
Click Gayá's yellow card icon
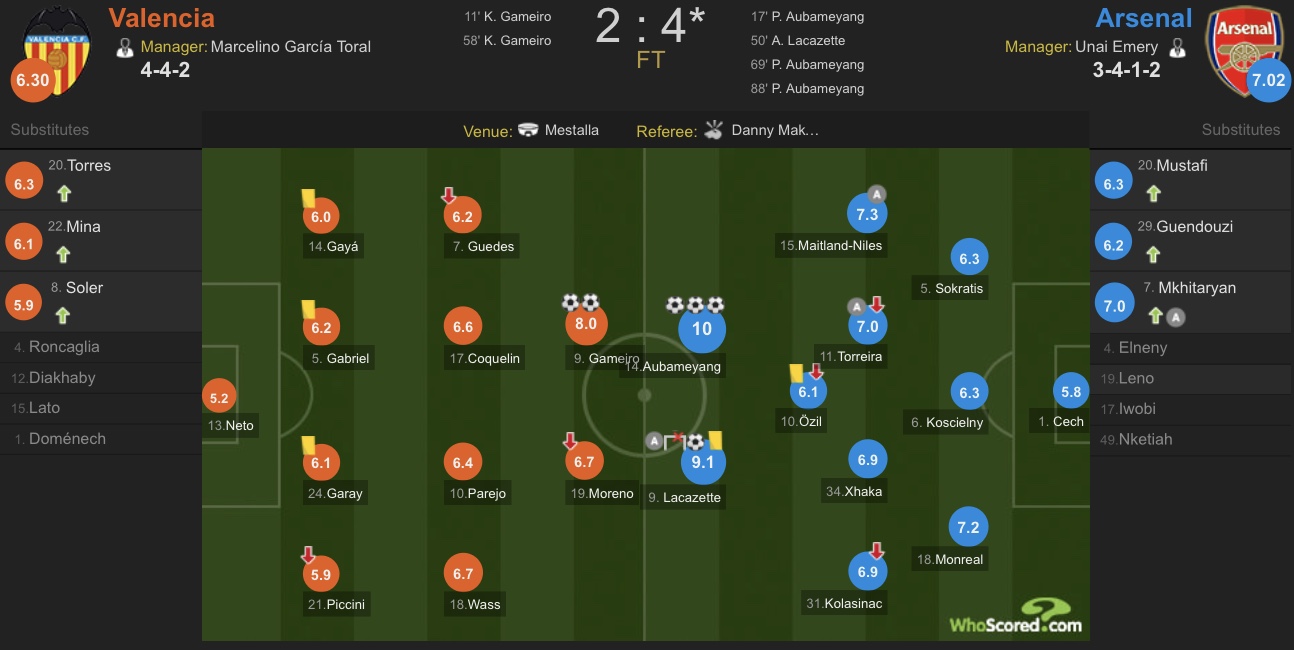tap(309, 199)
